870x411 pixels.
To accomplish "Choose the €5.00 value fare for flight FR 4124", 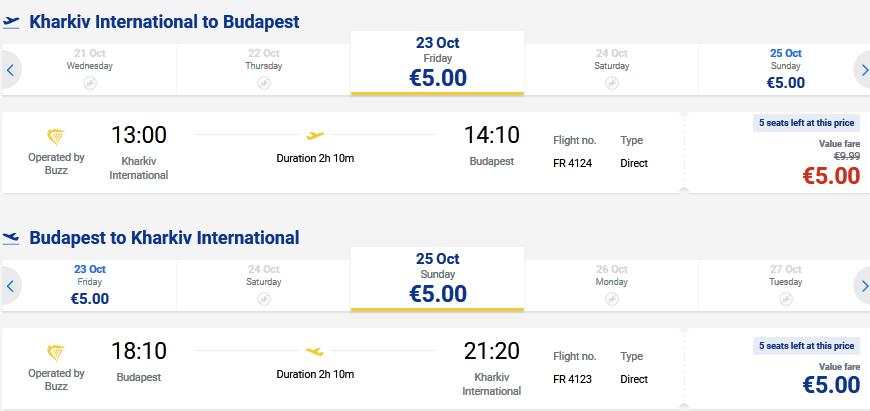I will pos(830,175).
